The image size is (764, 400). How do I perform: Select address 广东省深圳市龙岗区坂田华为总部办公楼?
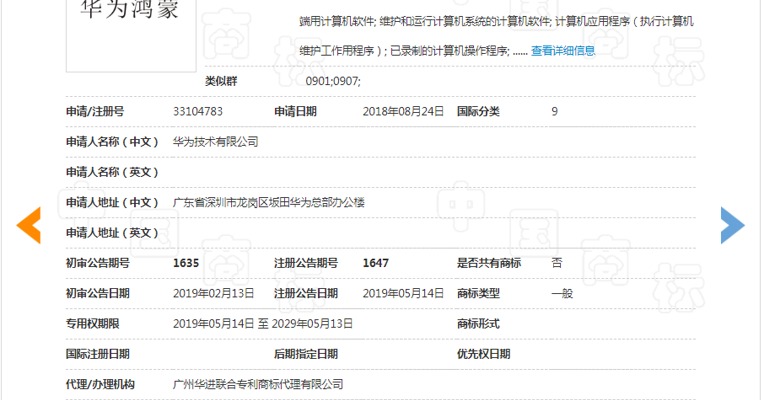click(268, 202)
